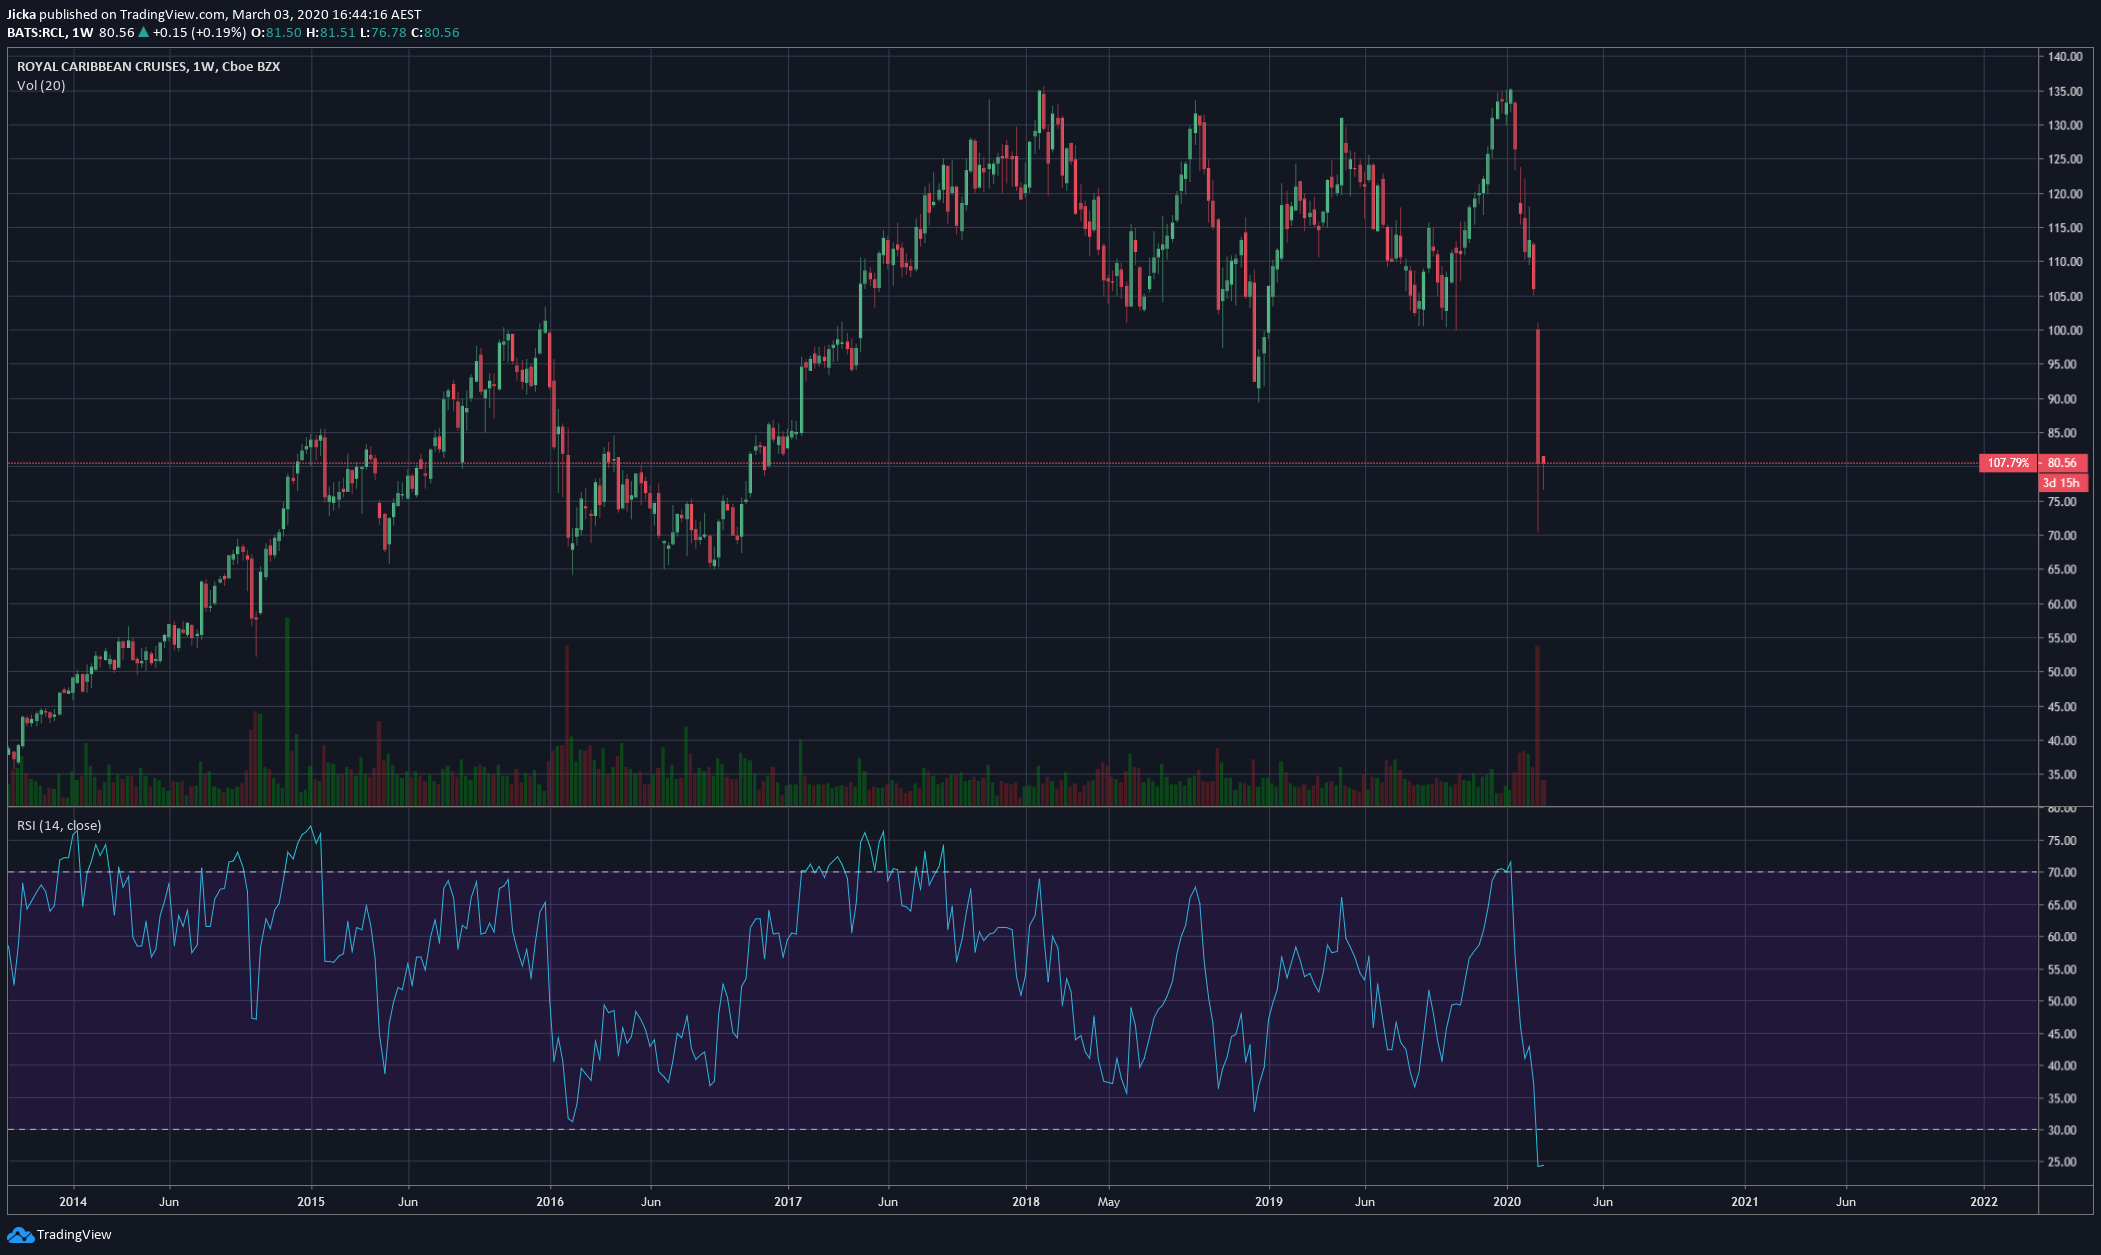Viewport: 2101px width, 1255px height.
Task: Click the 2017 date axis label
Action: (788, 1202)
